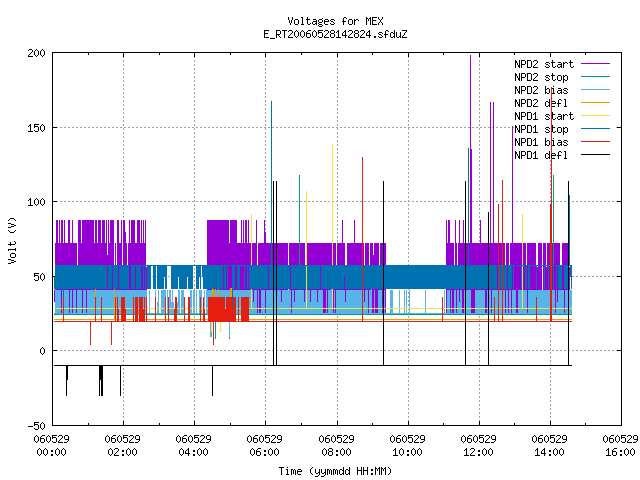Click the solid red block near 04:30
Image resolution: width=640 pixels, height=480 pixels.
click(x=222, y=309)
